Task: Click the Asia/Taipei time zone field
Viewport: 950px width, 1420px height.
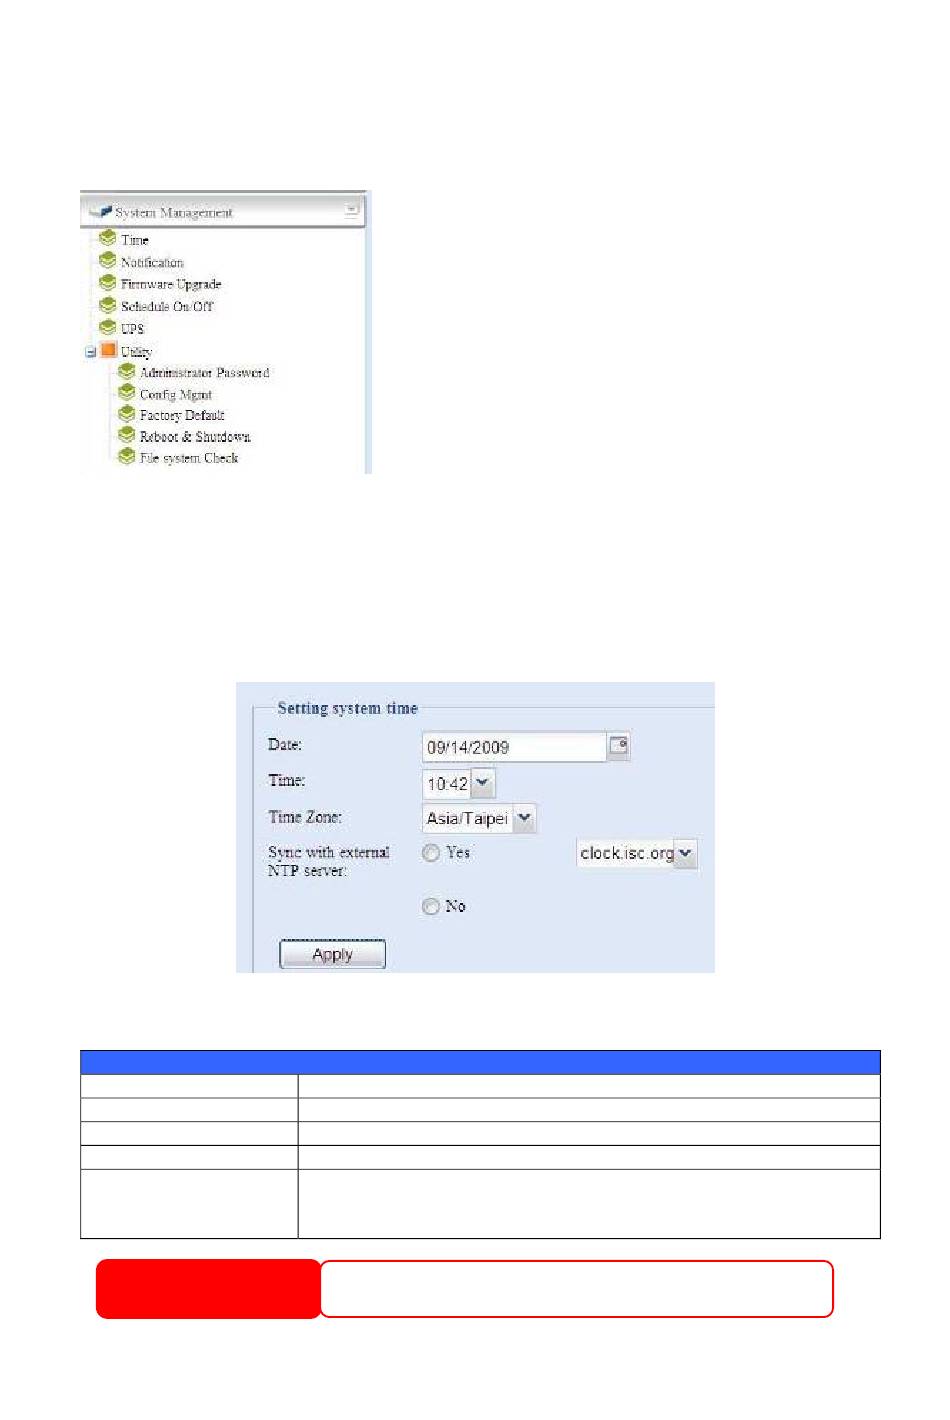Action: coord(467,818)
